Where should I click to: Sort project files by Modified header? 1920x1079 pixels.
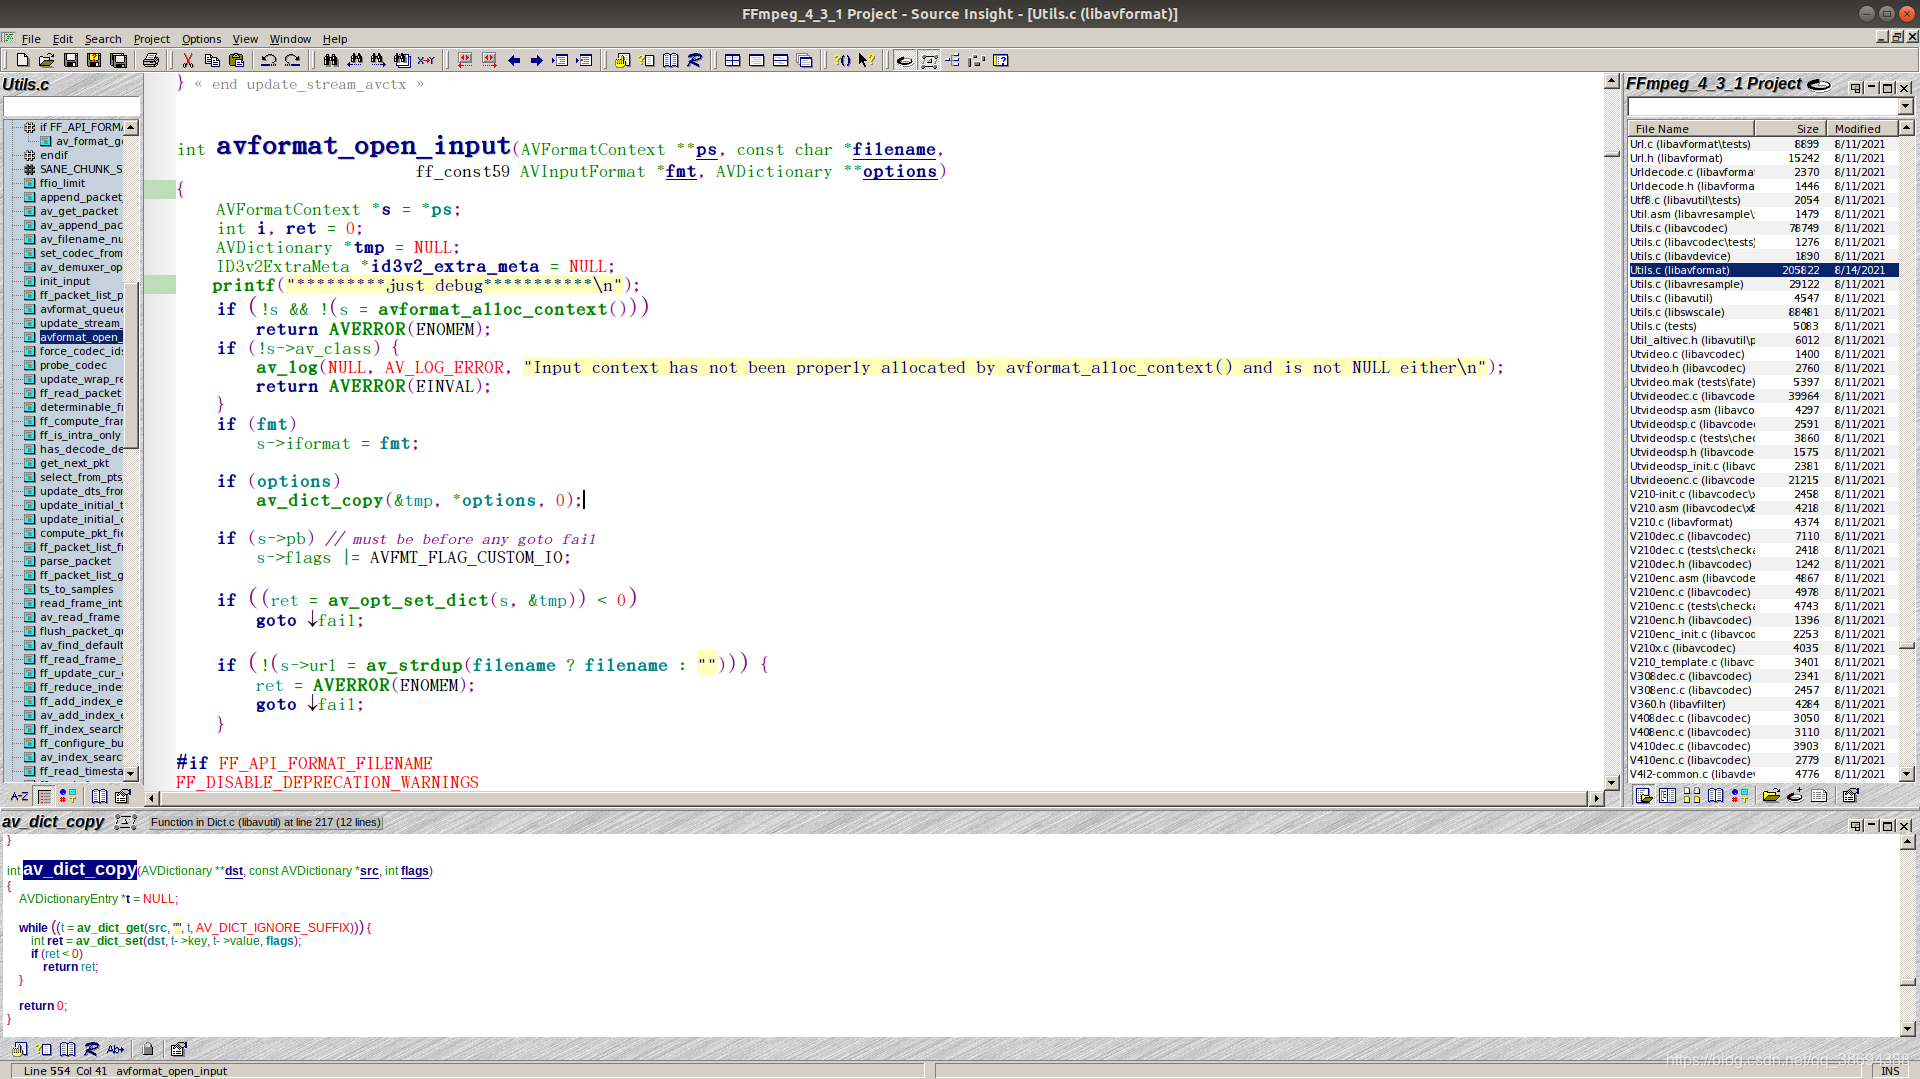pyautogui.click(x=1862, y=128)
